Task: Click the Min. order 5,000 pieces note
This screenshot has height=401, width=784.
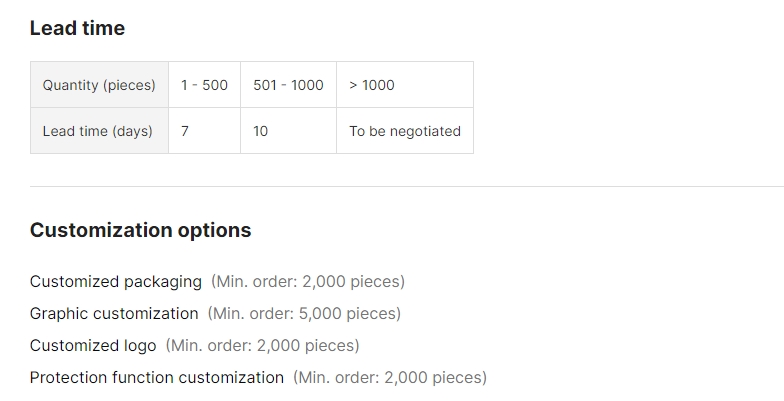Action: click(304, 314)
